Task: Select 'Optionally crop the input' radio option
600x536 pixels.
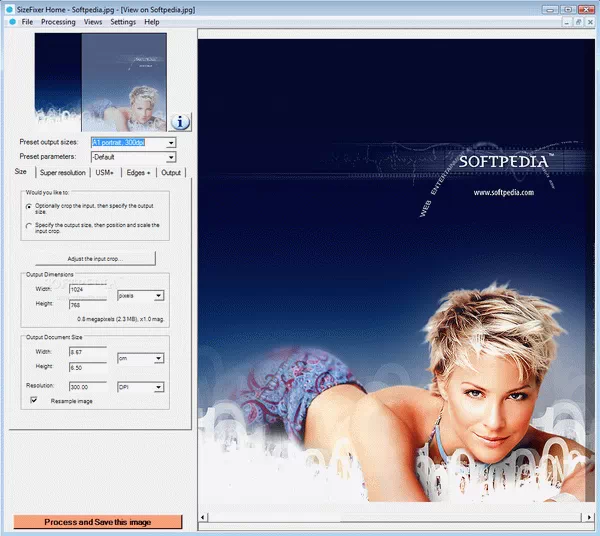Action: pos(29,206)
